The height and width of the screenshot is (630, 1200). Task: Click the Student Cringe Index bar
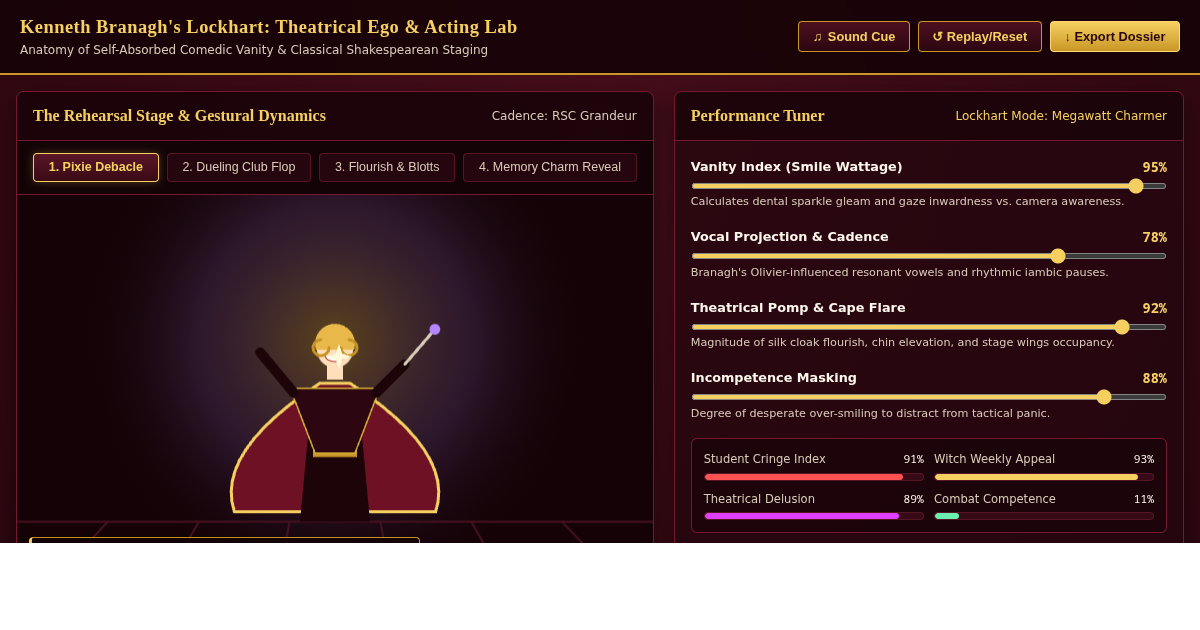click(814, 477)
